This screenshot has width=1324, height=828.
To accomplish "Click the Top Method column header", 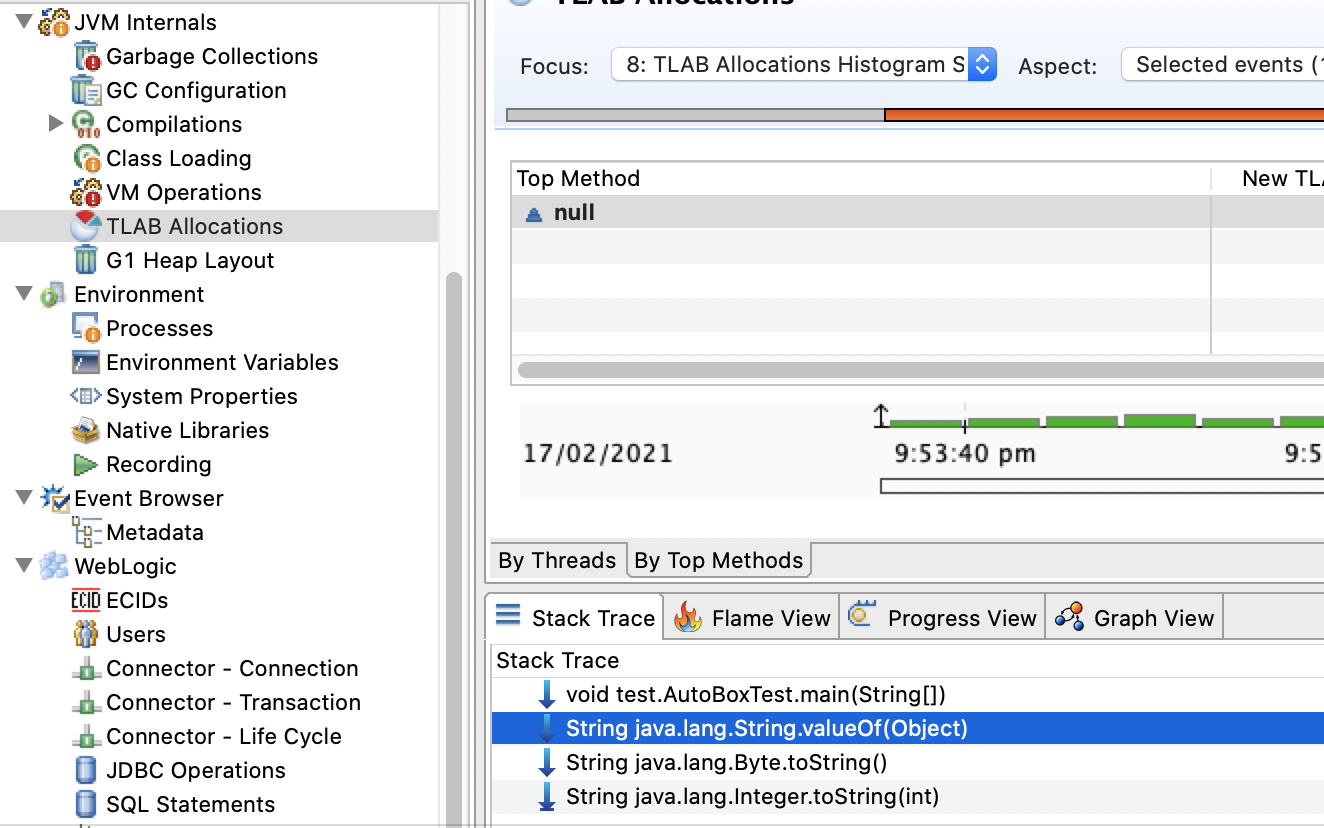I will coord(578,179).
